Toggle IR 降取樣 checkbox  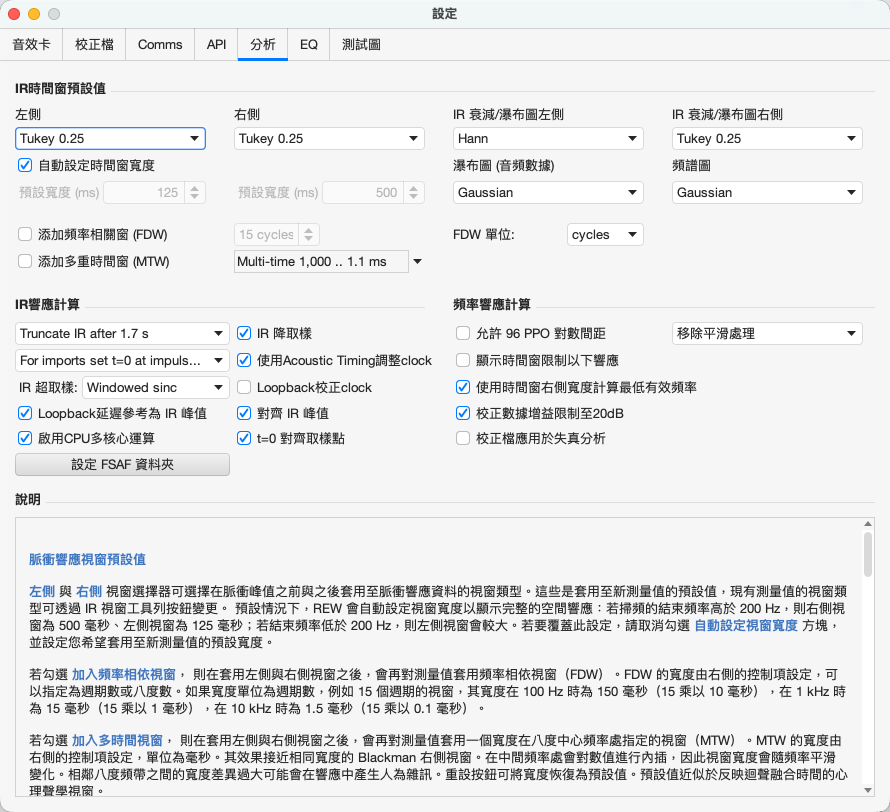tap(244, 333)
